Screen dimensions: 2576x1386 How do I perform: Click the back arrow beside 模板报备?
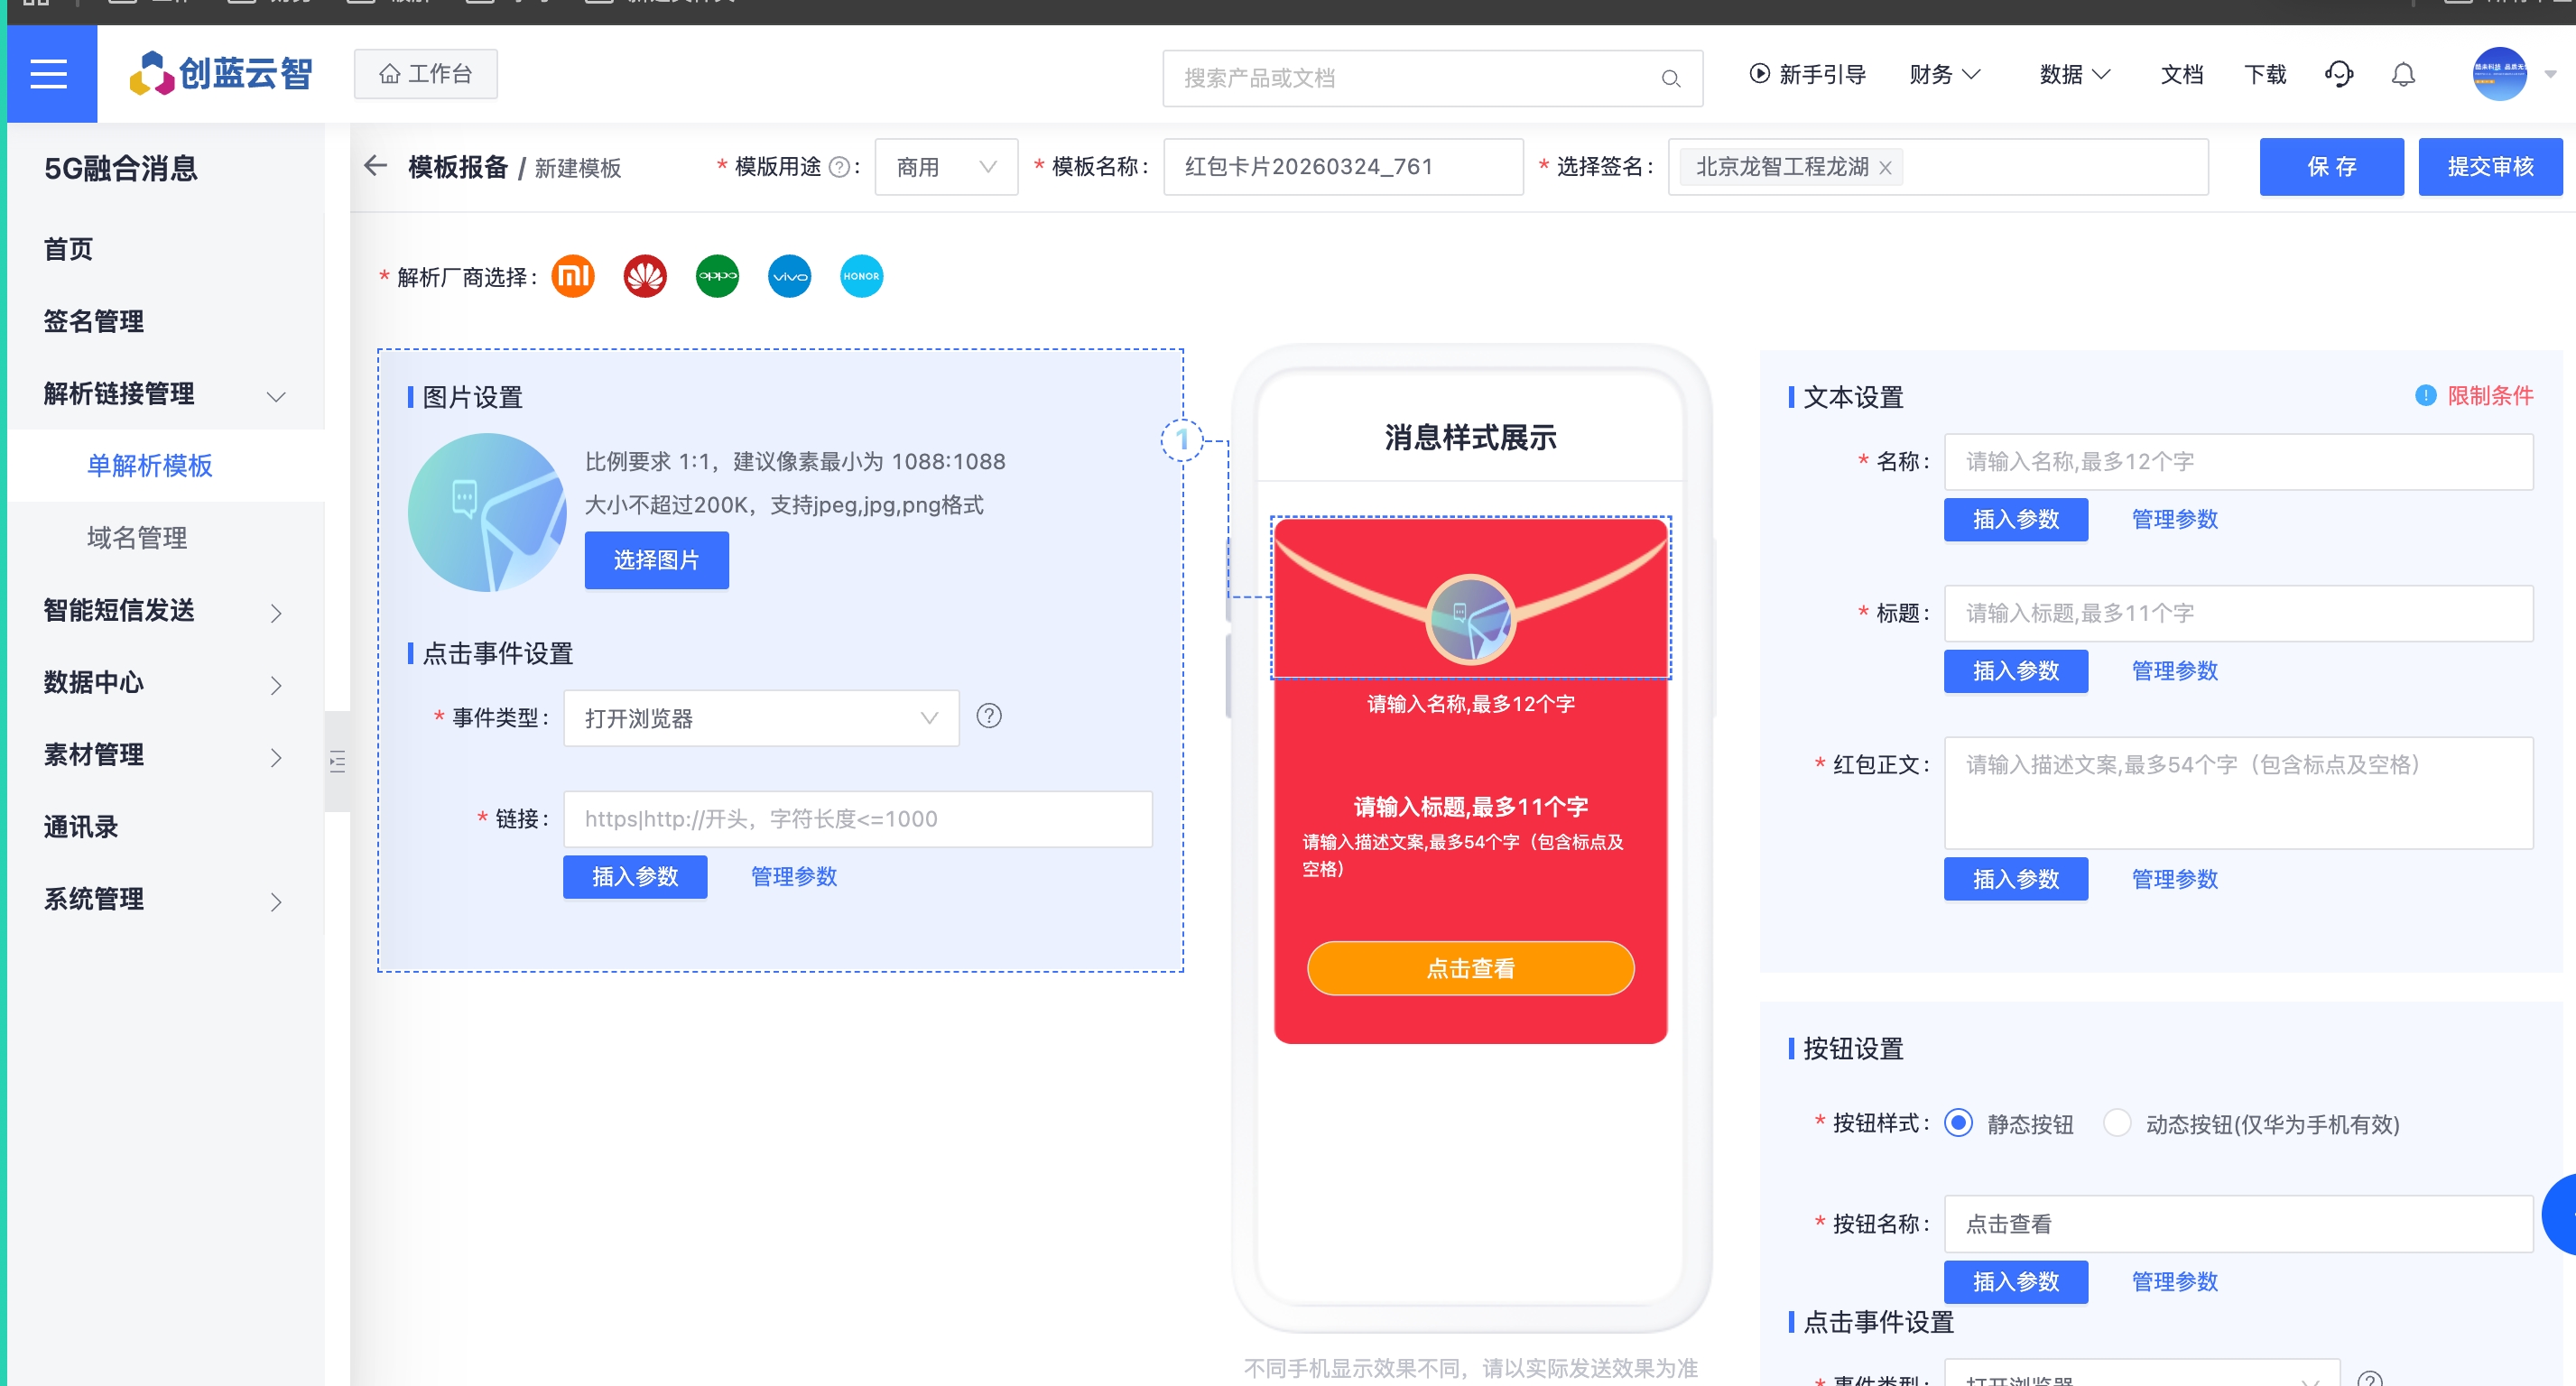point(376,166)
